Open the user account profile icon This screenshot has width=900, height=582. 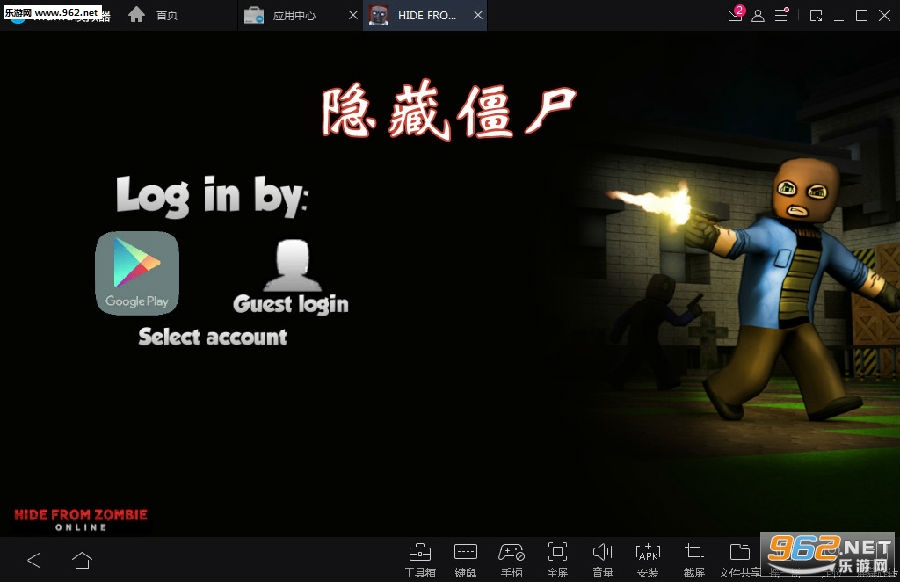coord(758,15)
